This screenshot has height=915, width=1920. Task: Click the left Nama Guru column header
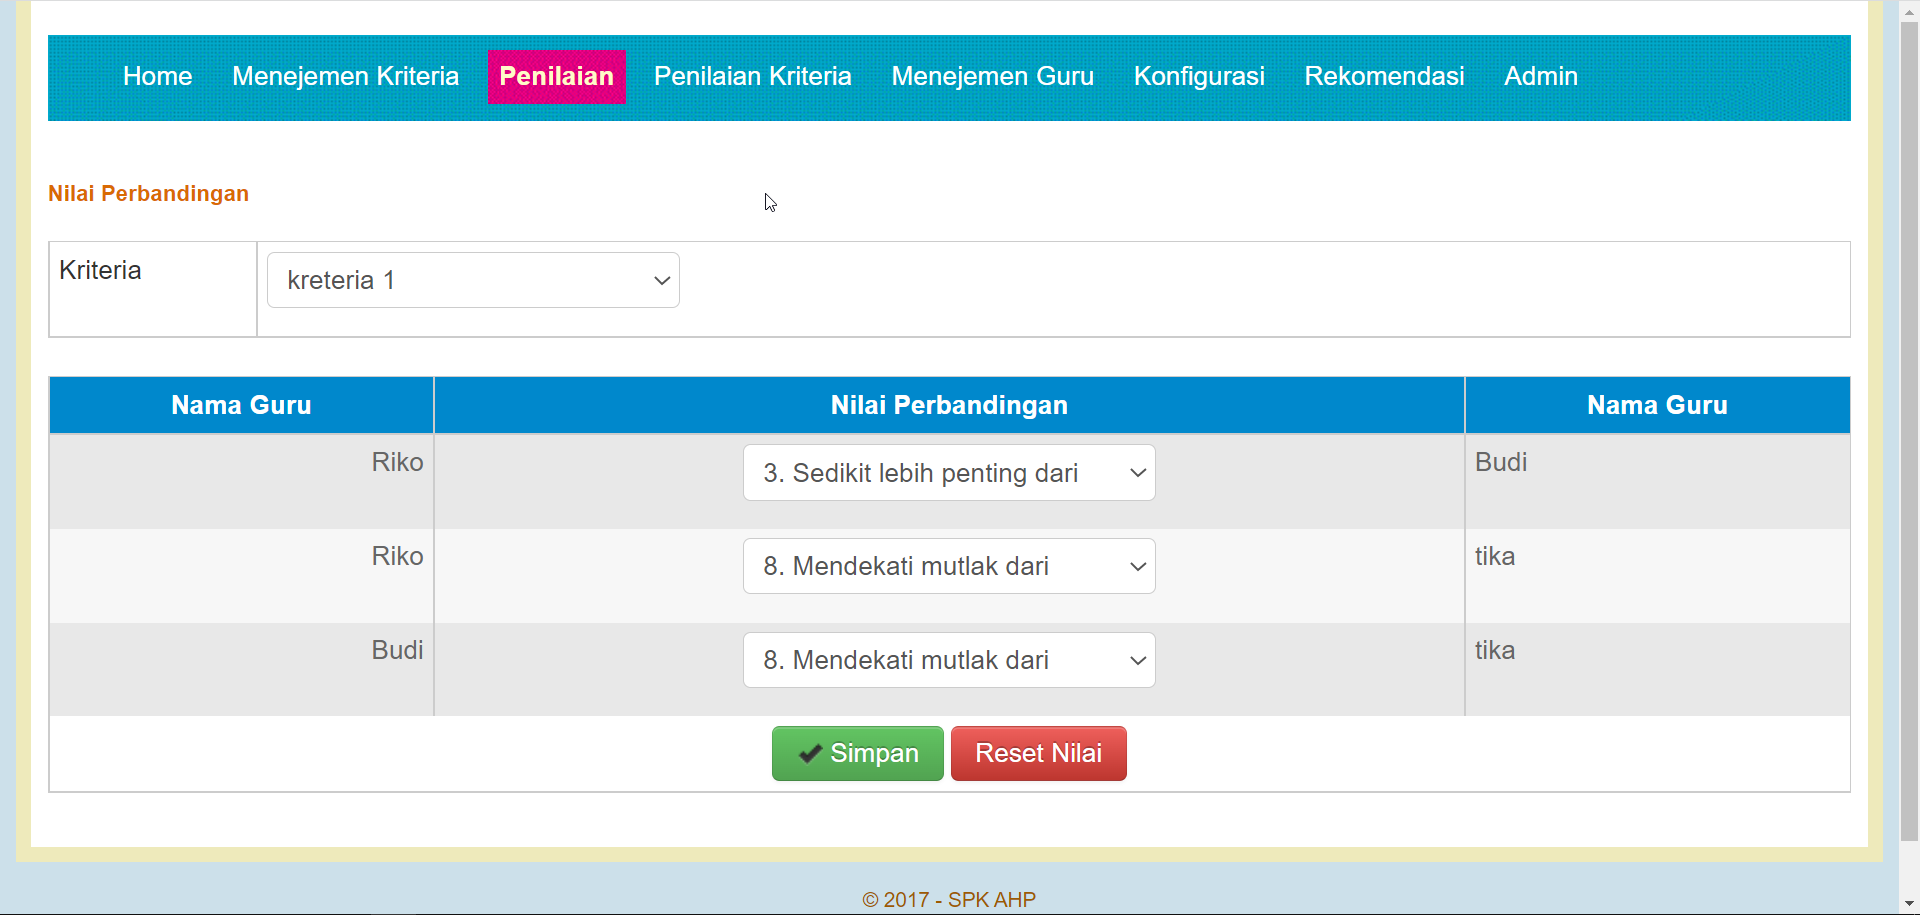(241, 405)
